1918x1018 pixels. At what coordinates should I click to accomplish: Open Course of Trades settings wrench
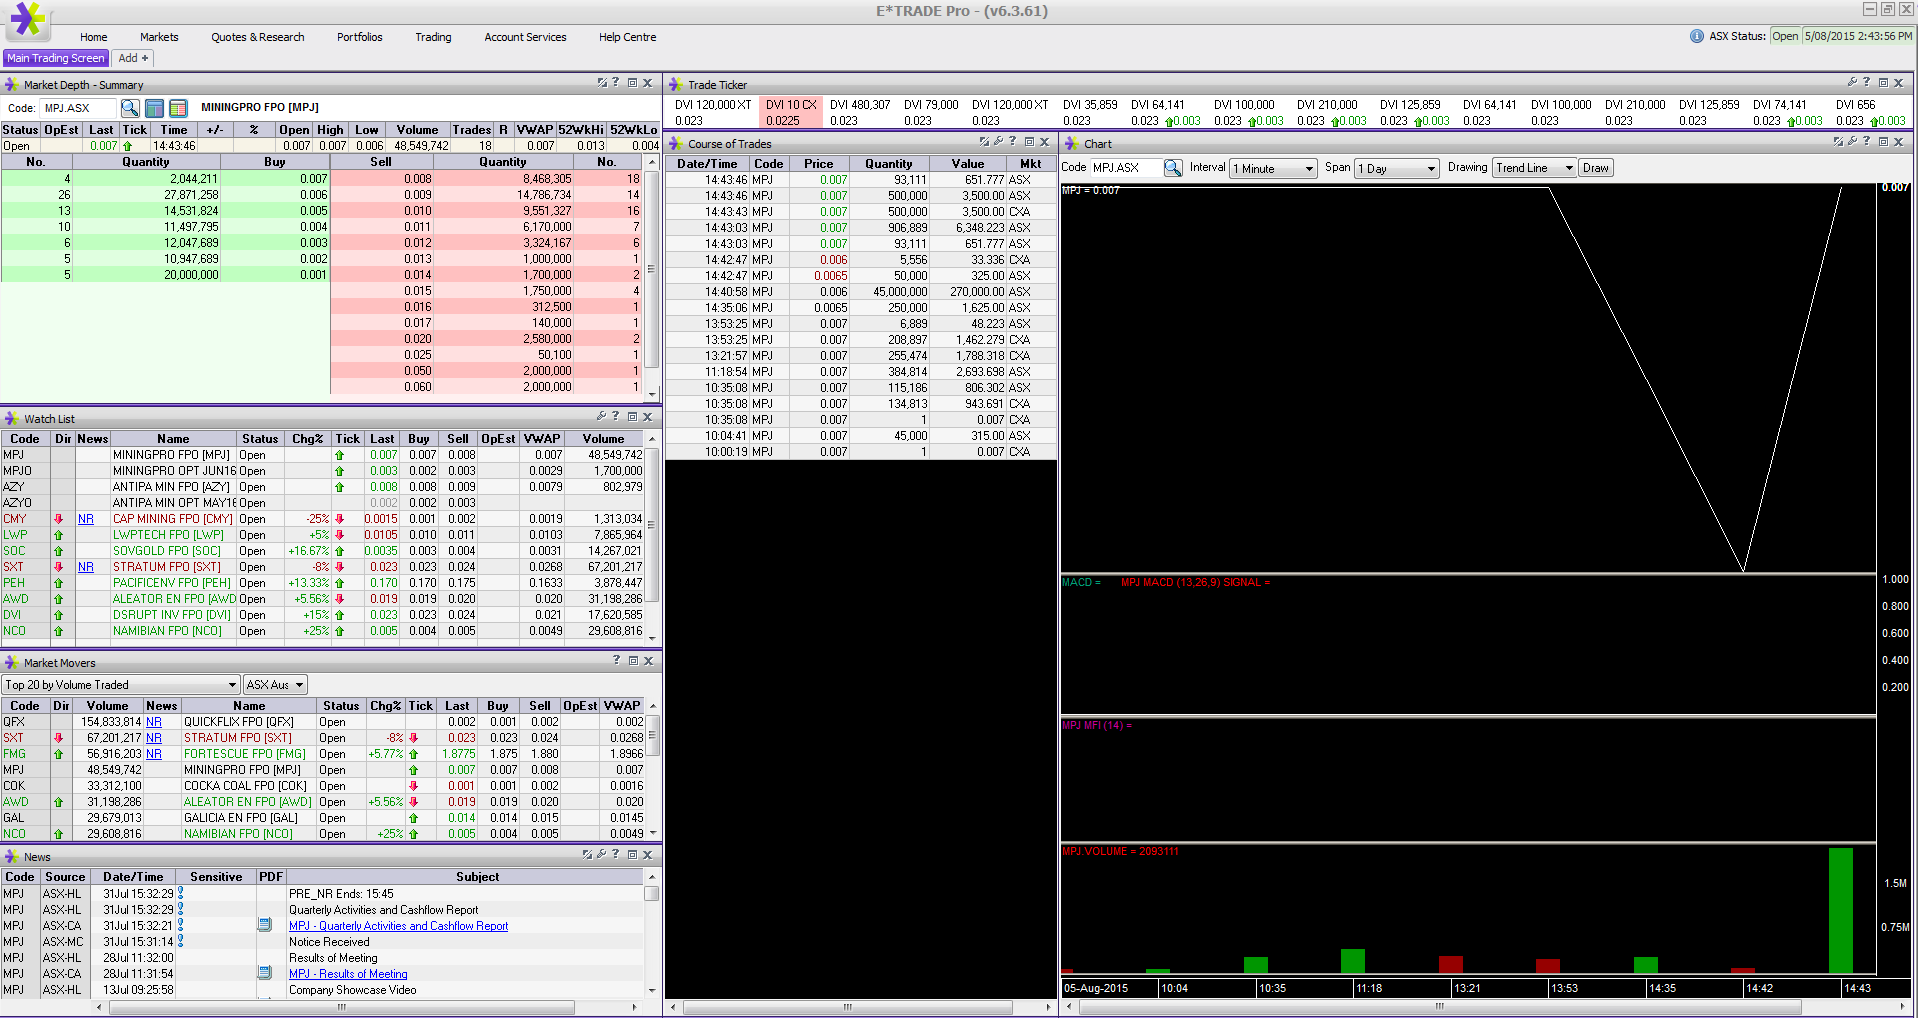click(x=998, y=142)
